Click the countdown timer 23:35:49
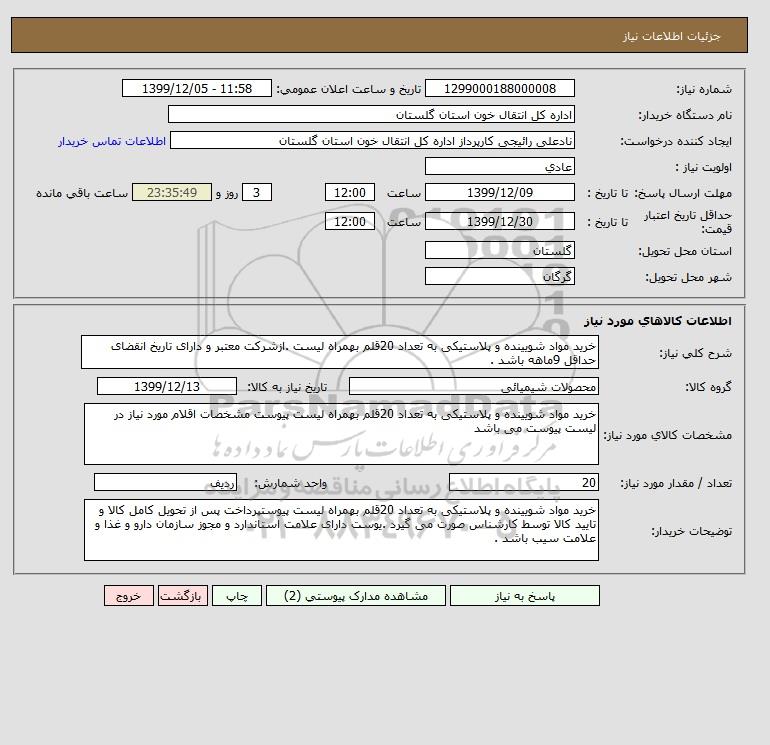The height and width of the screenshot is (745, 770). [x=172, y=193]
